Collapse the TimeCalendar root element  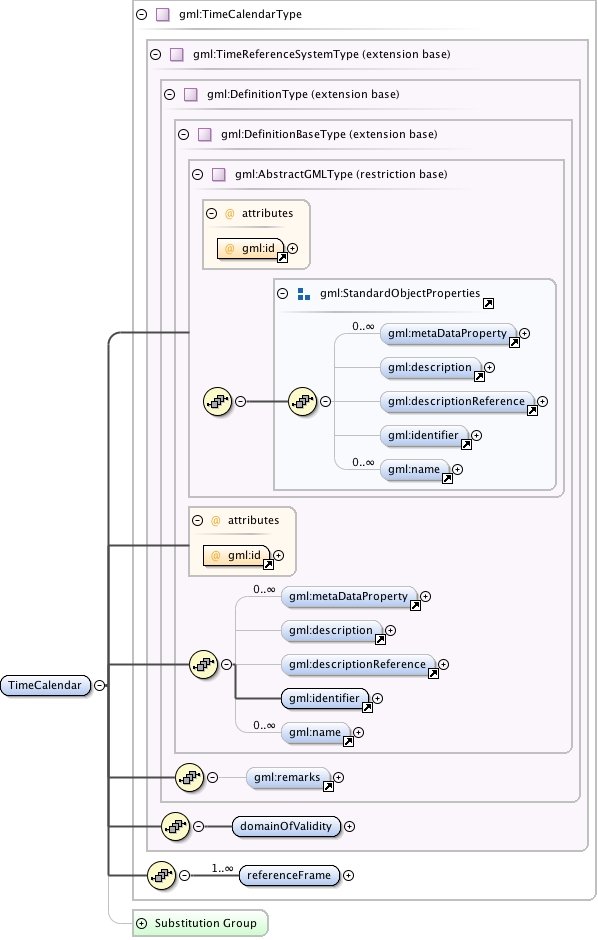click(100, 685)
